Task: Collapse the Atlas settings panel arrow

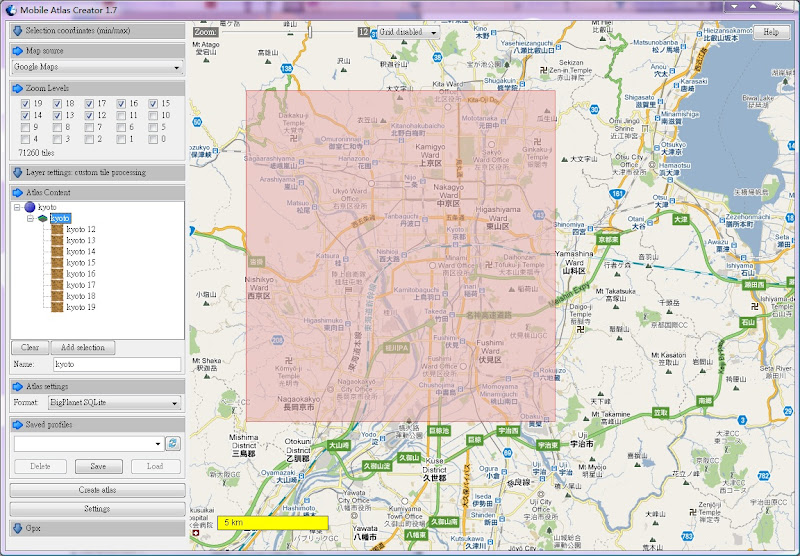Action: tap(17, 386)
